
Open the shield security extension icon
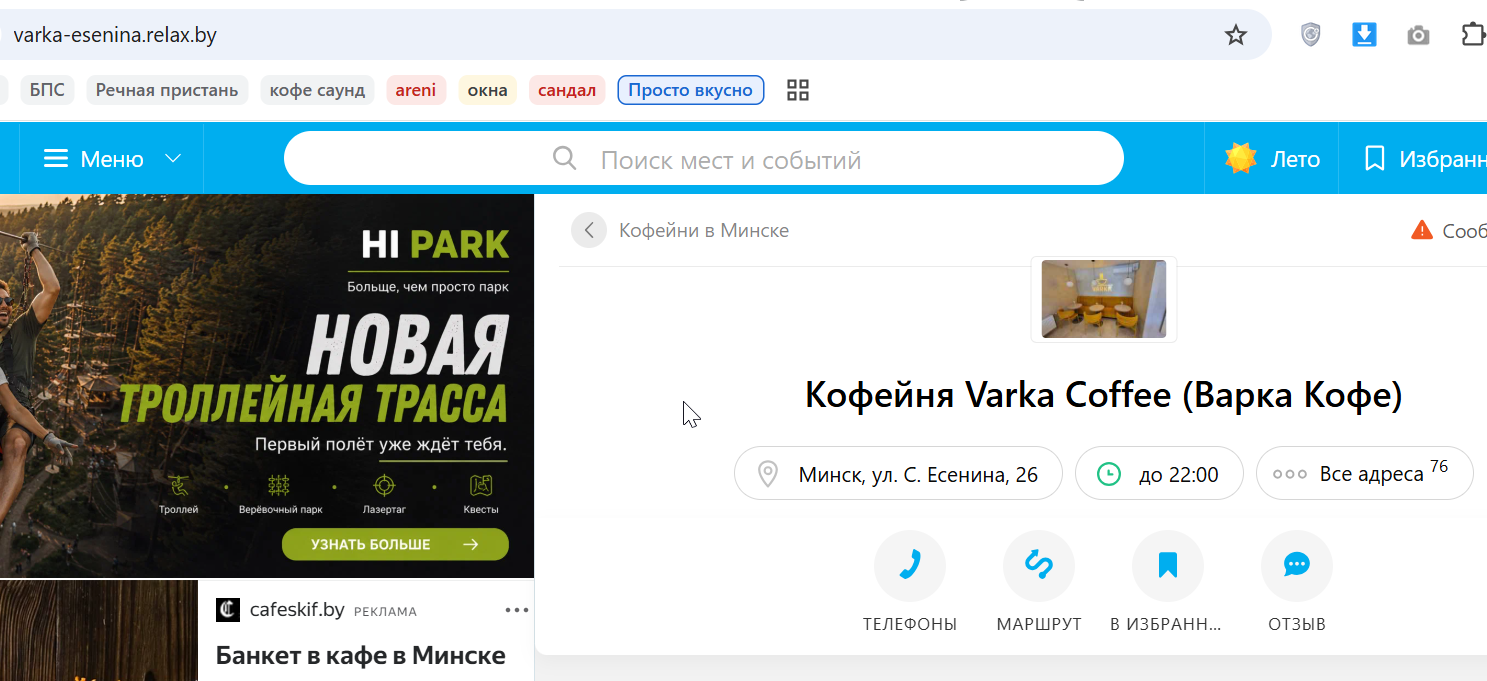pos(1310,35)
